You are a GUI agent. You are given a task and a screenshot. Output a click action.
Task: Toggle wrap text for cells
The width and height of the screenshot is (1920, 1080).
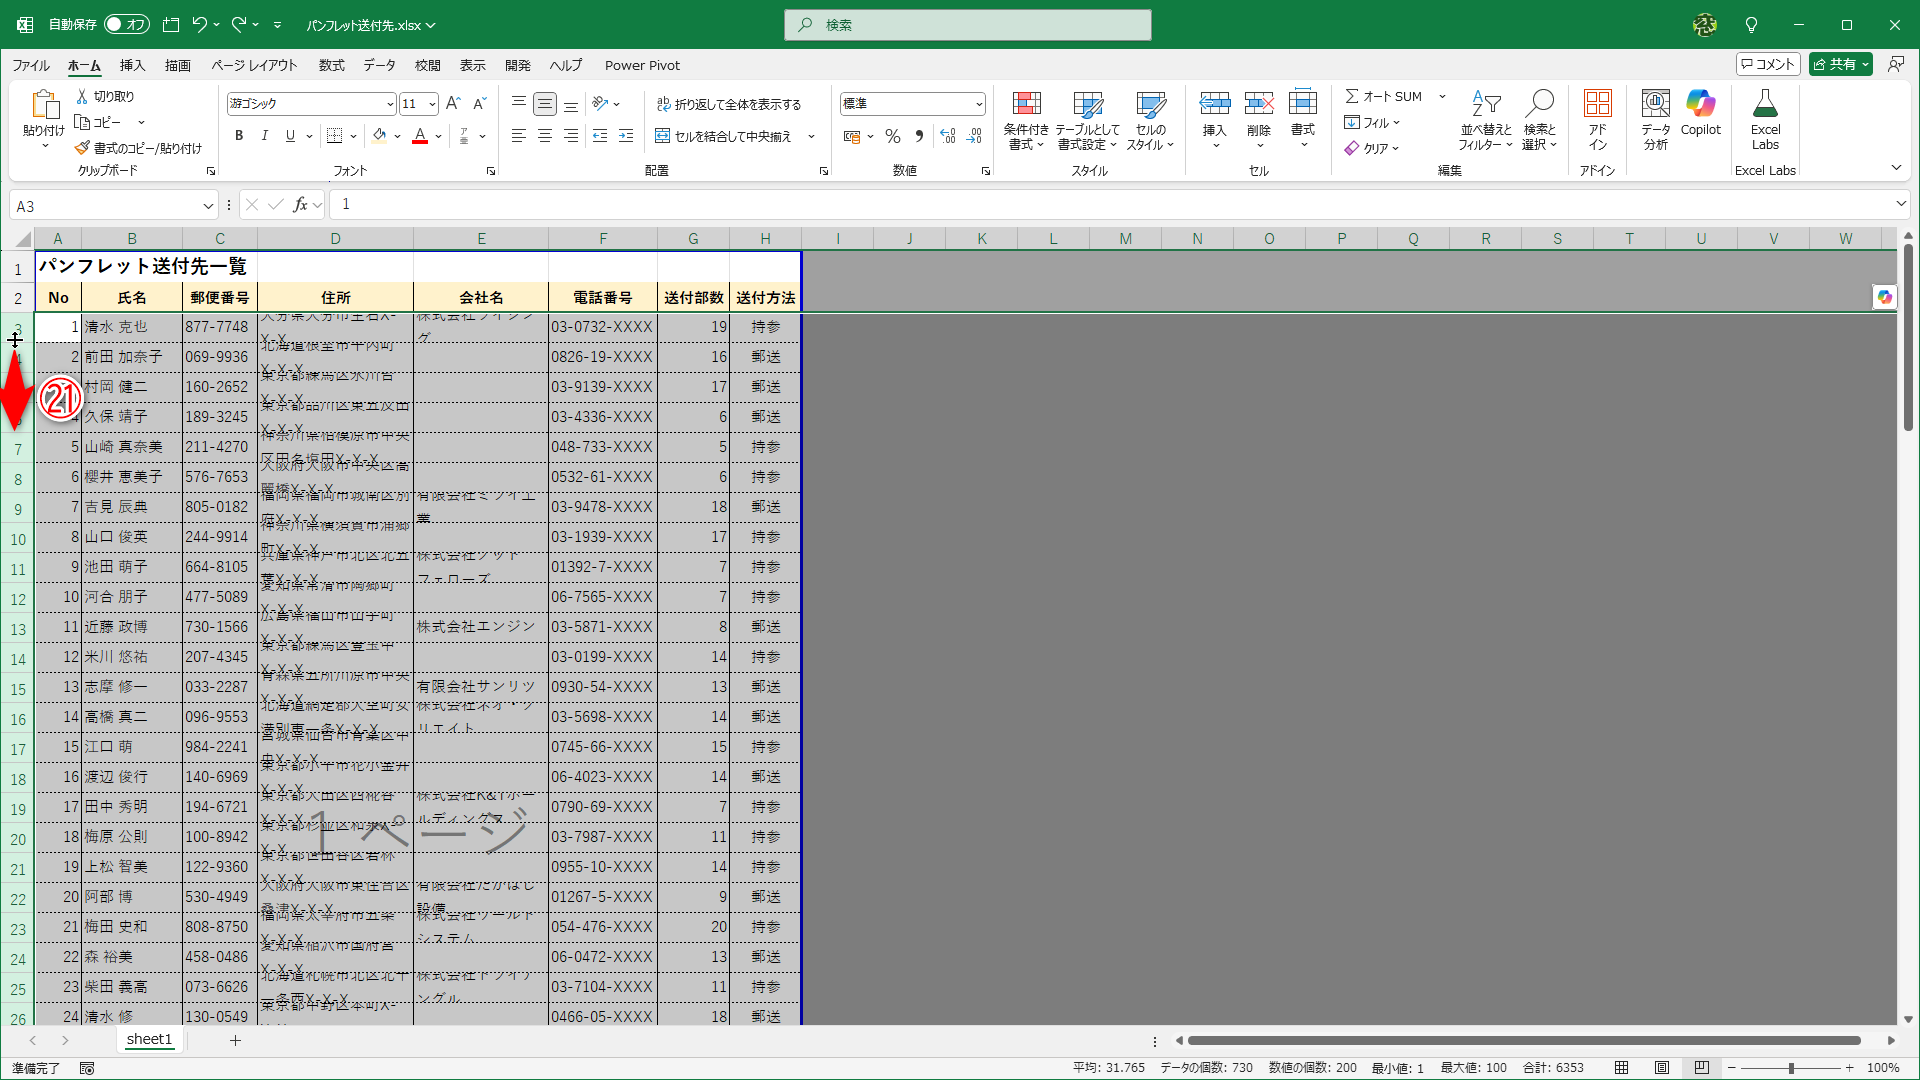coord(728,104)
